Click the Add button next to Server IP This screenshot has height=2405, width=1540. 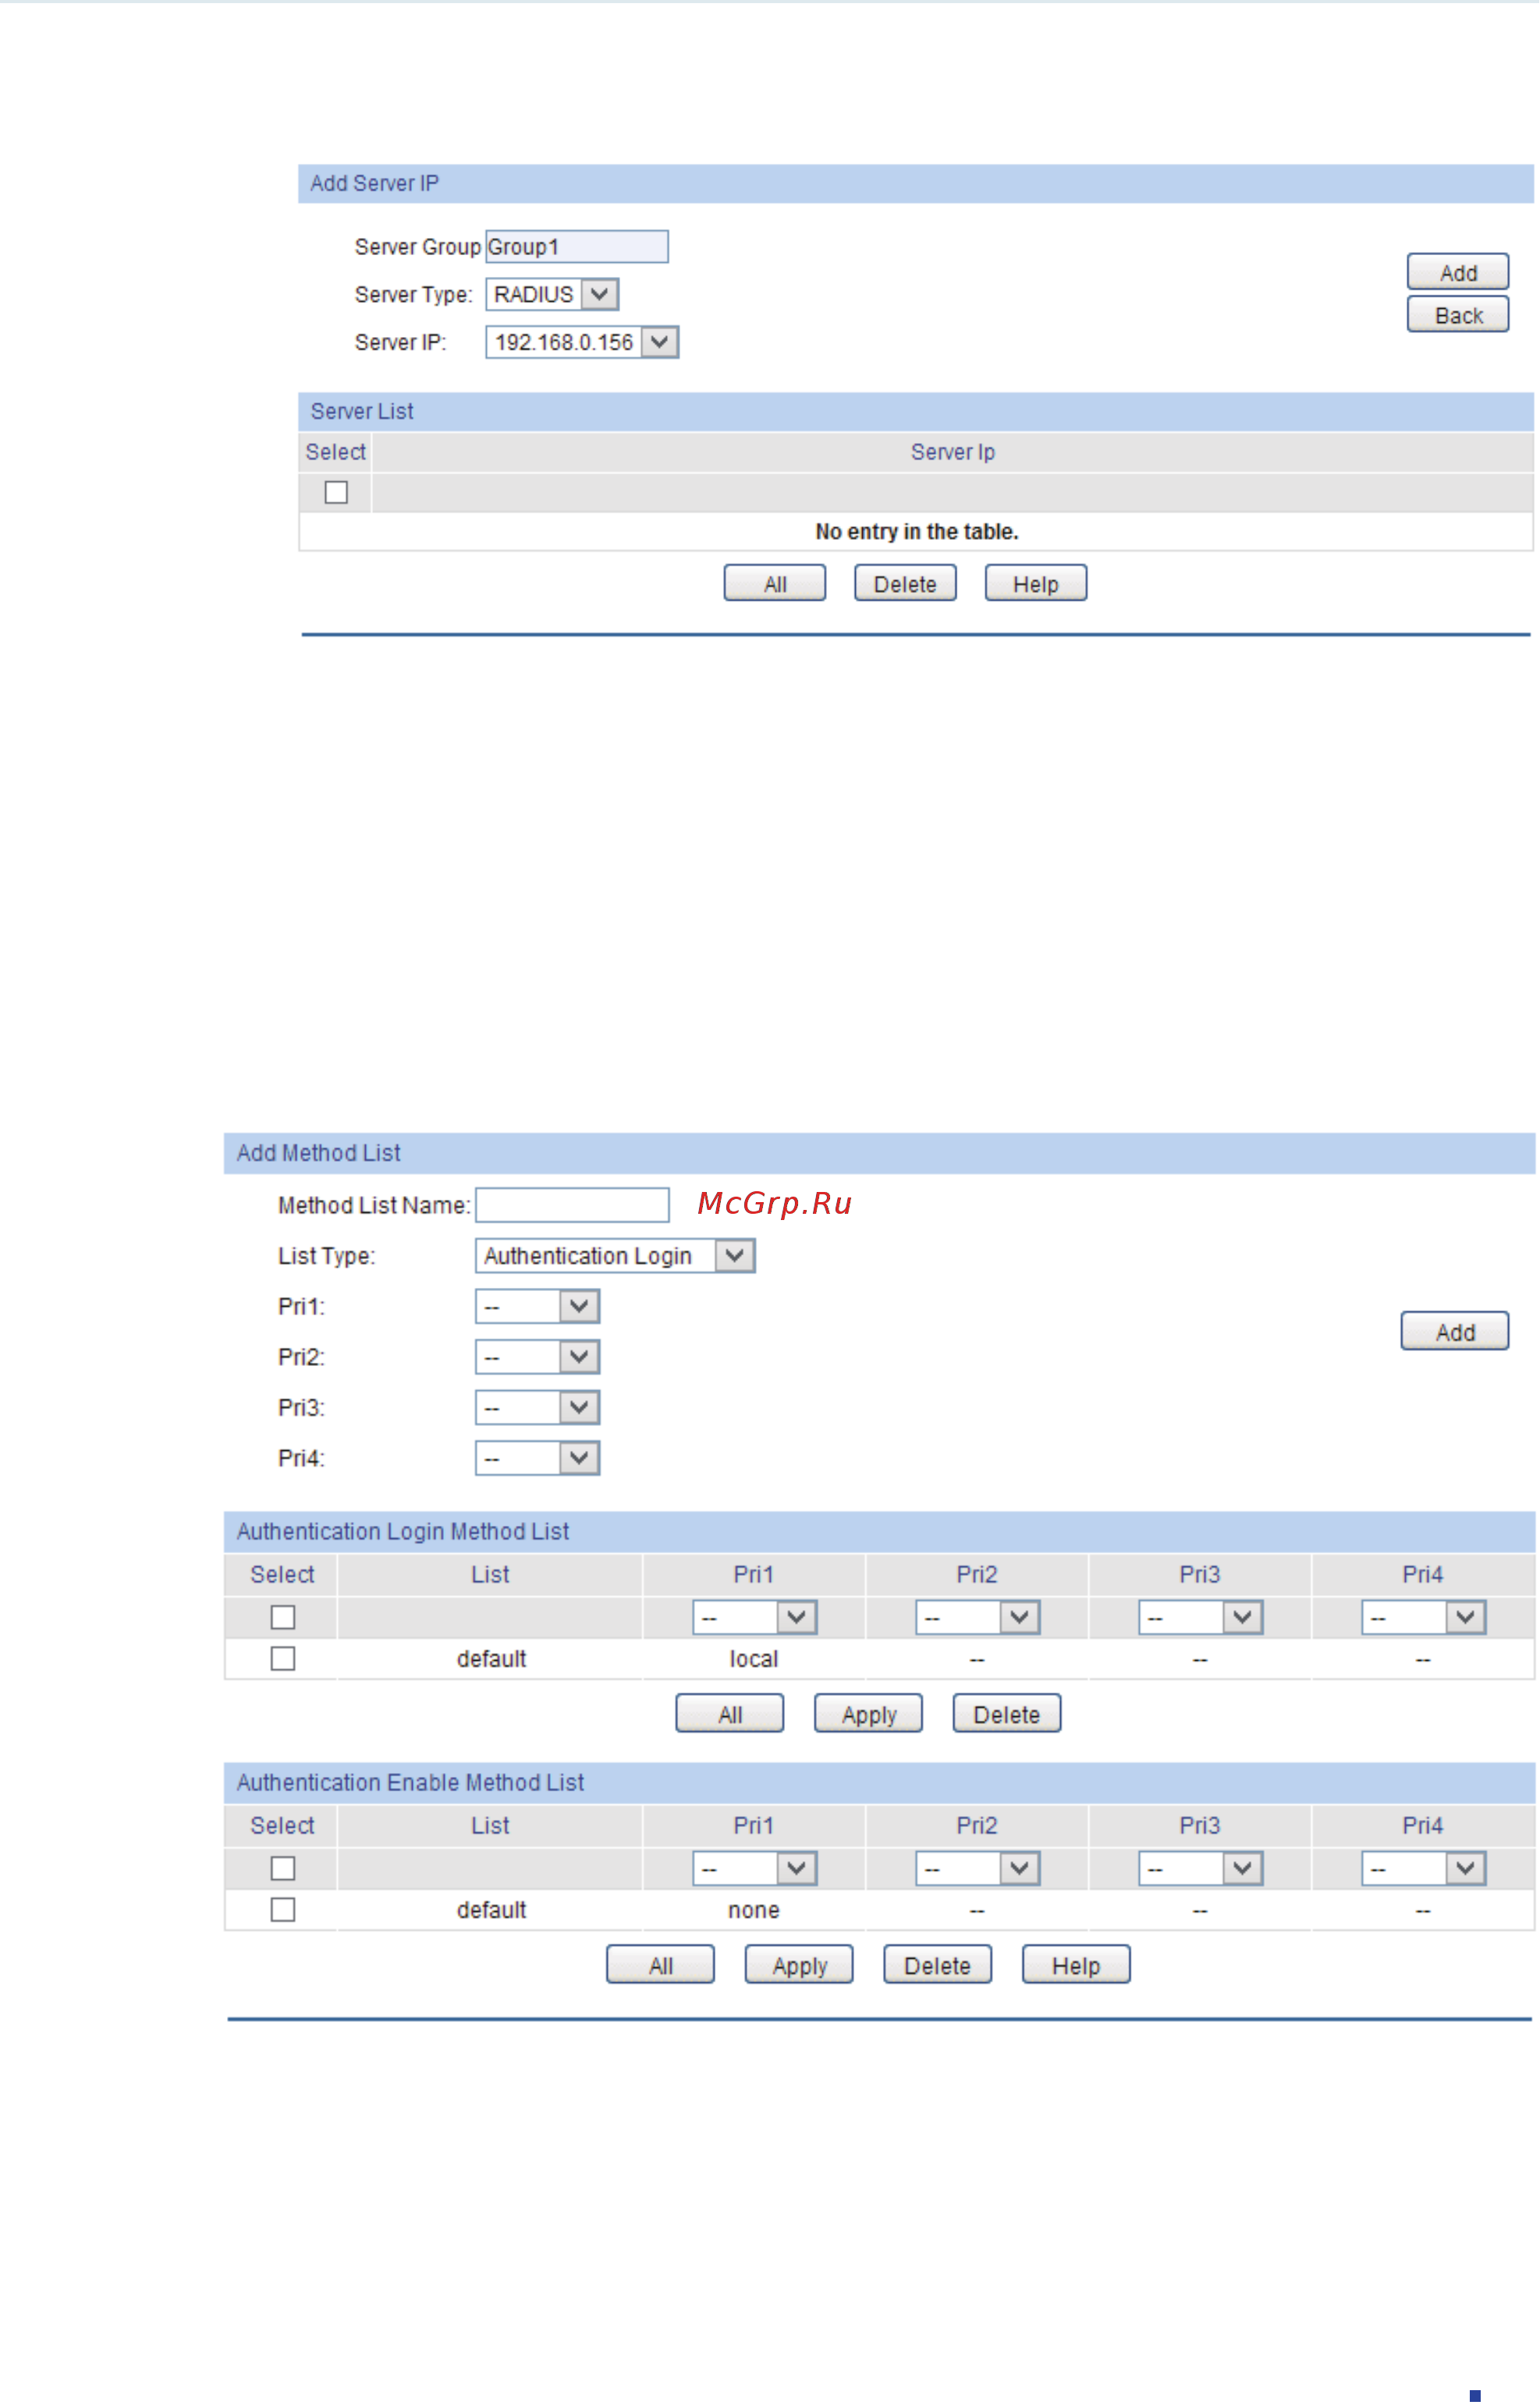coord(1456,271)
